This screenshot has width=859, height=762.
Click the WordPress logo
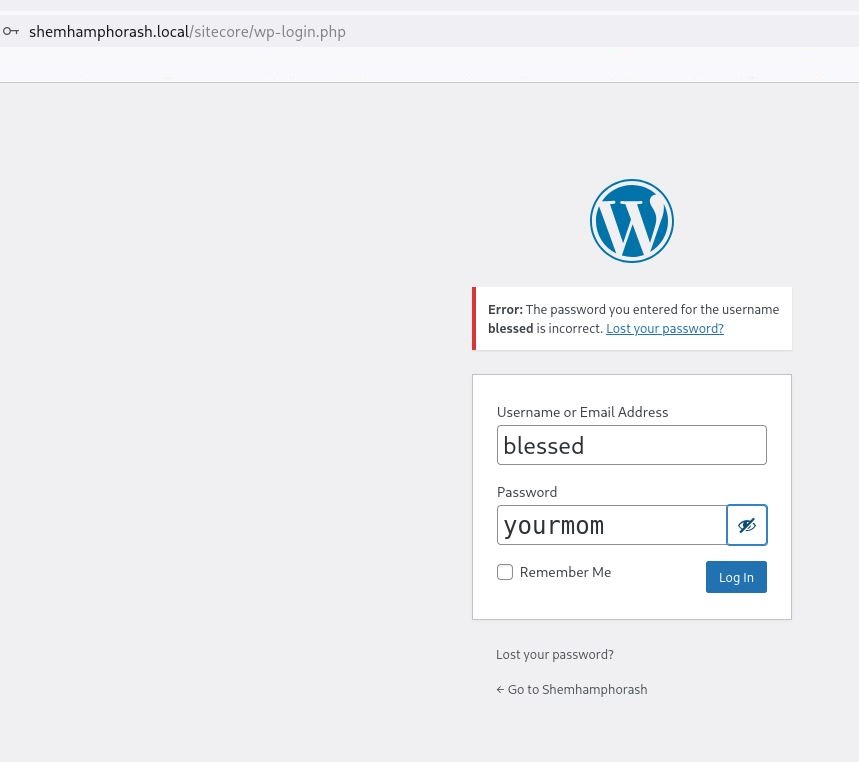coord(632,221)
